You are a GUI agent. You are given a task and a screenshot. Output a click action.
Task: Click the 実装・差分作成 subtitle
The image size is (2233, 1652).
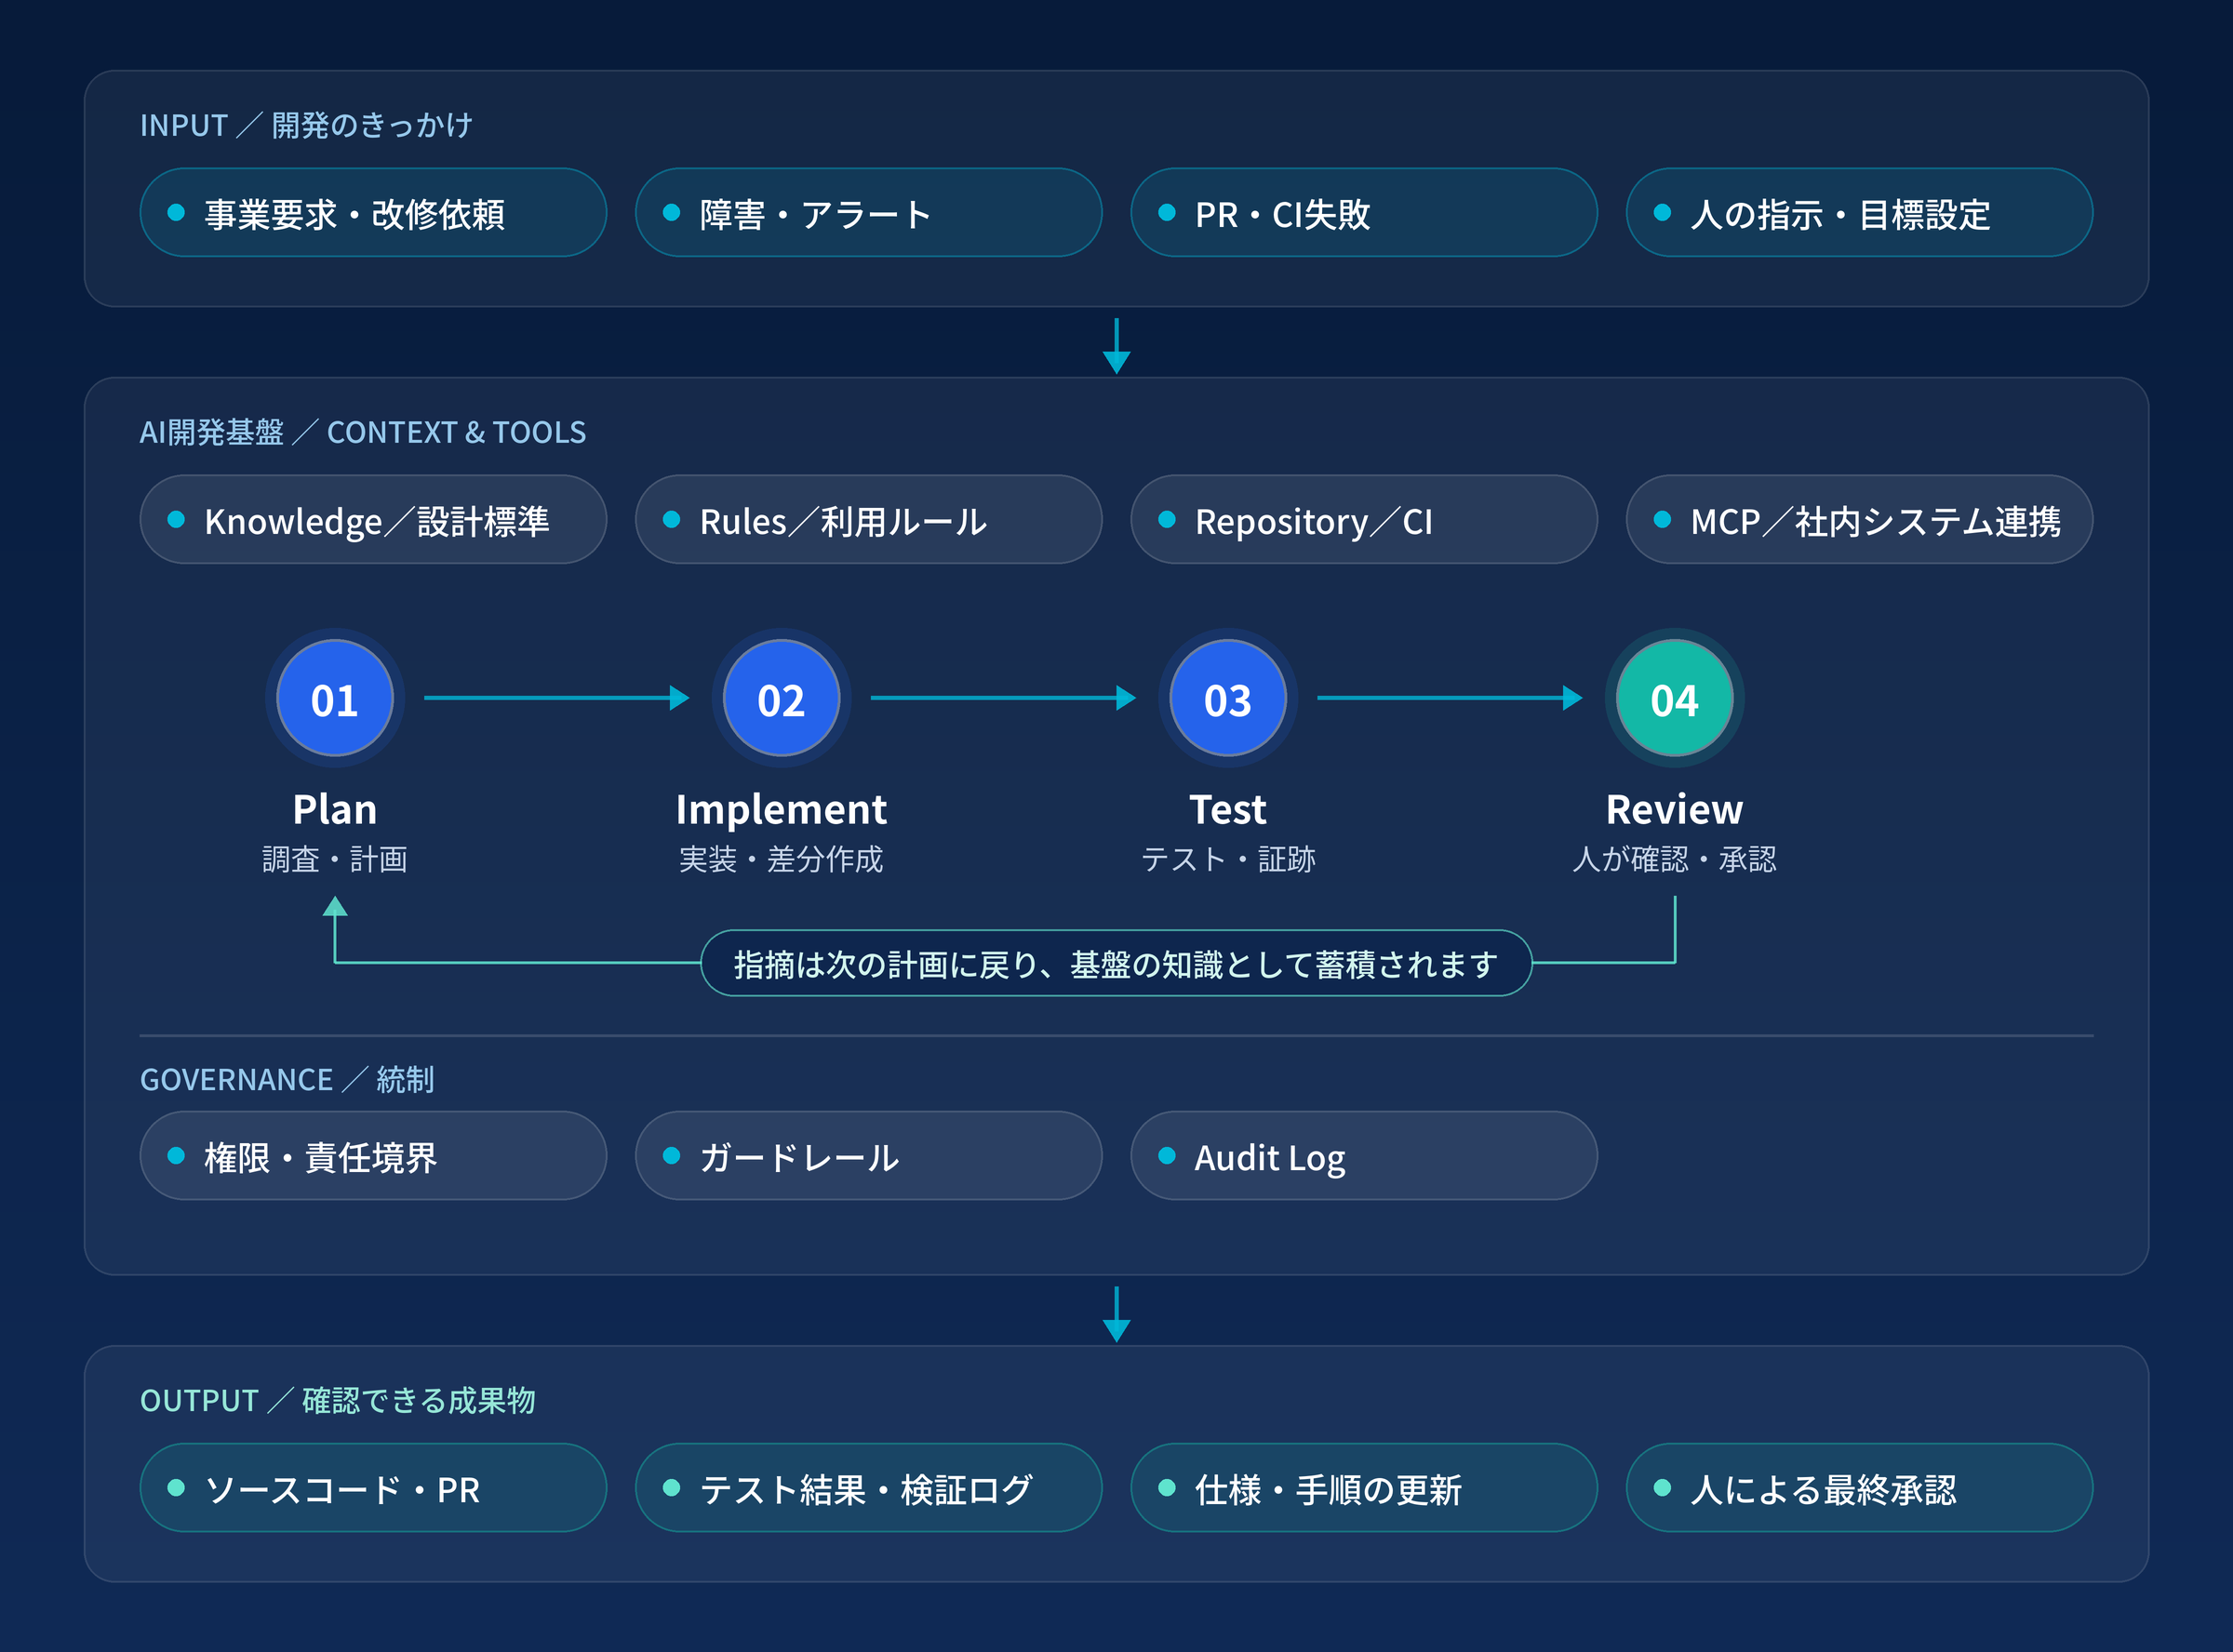[x=781, y=859]
